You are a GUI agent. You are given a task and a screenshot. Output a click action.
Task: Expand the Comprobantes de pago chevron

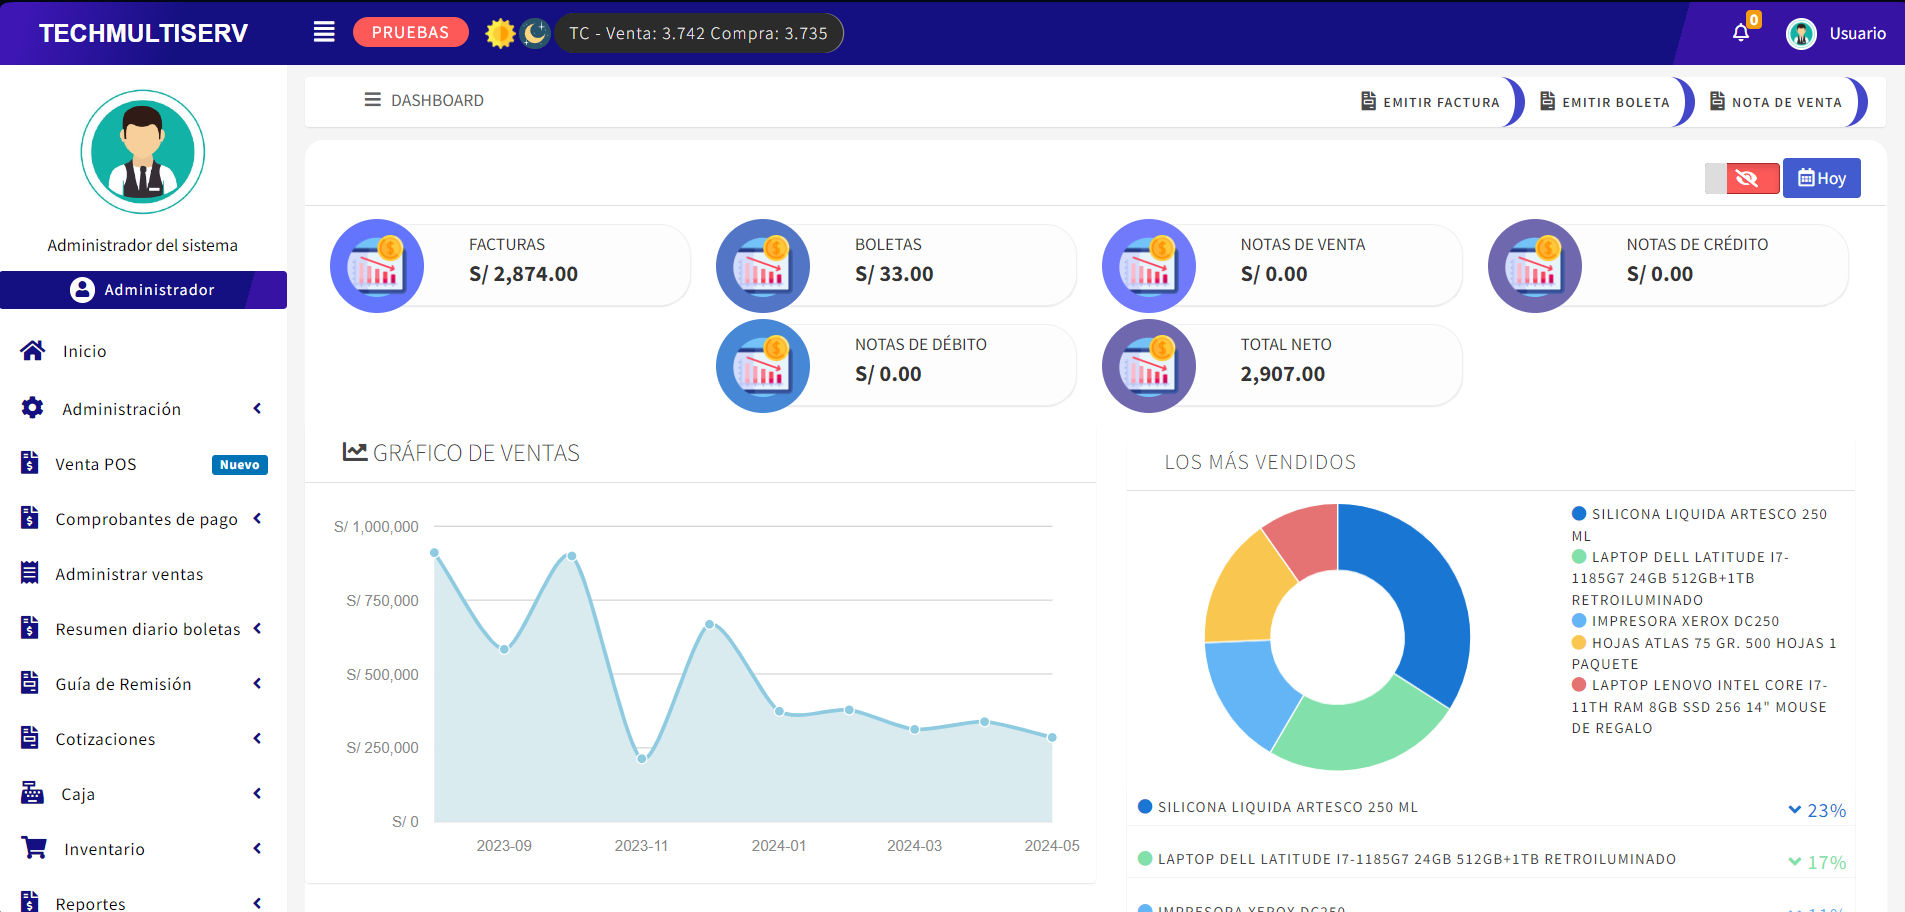pos(257,518)
